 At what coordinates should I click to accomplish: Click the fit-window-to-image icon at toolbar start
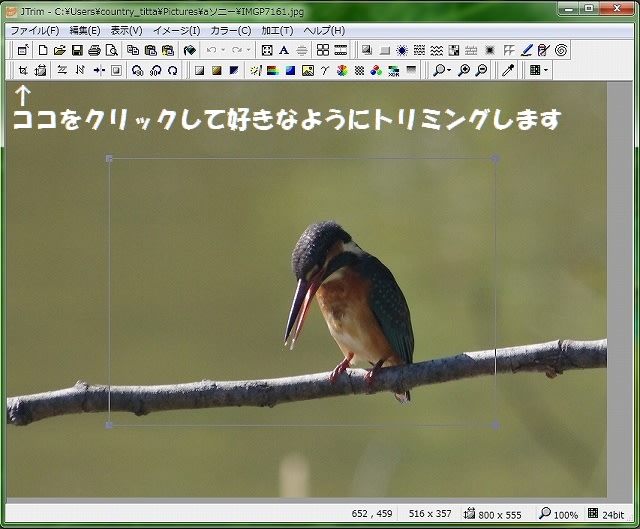coord(23,50)
